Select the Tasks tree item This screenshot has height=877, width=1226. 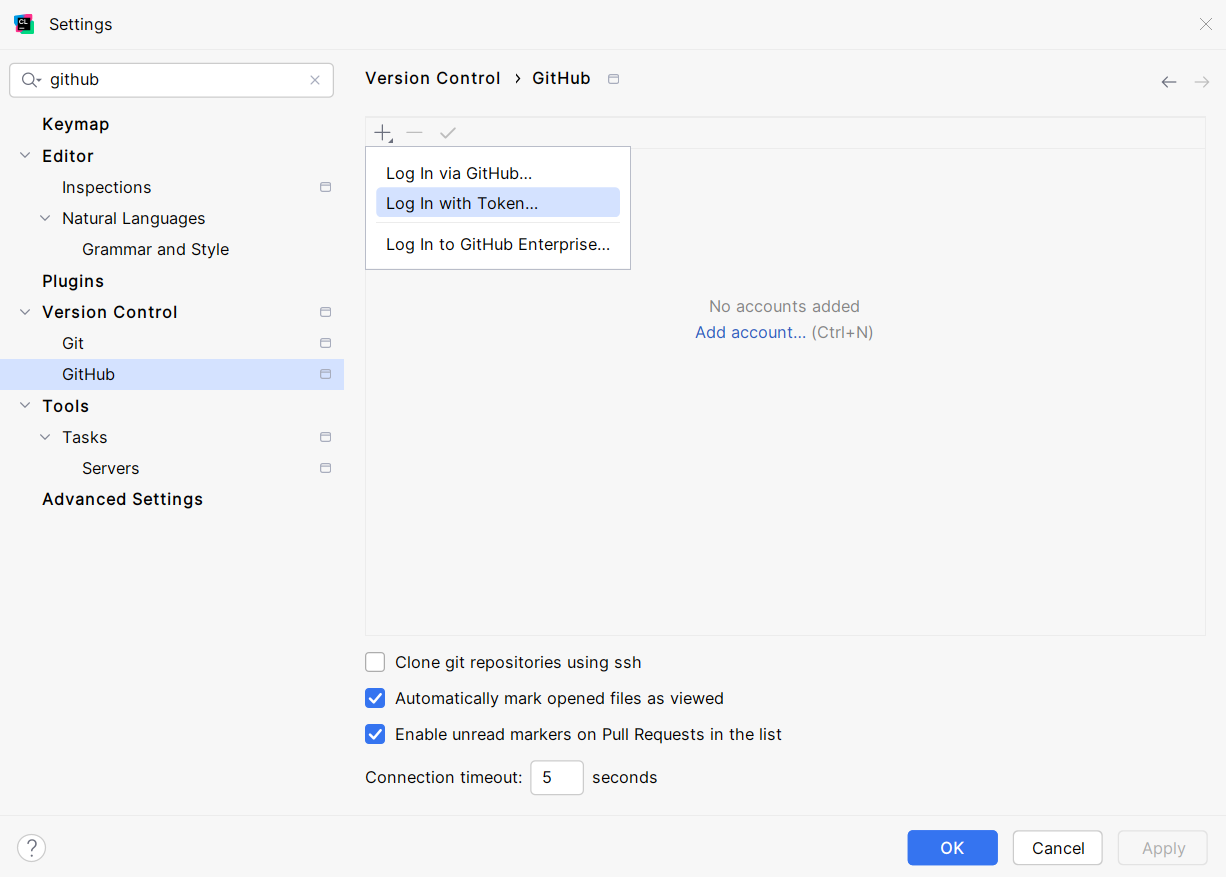85,437
